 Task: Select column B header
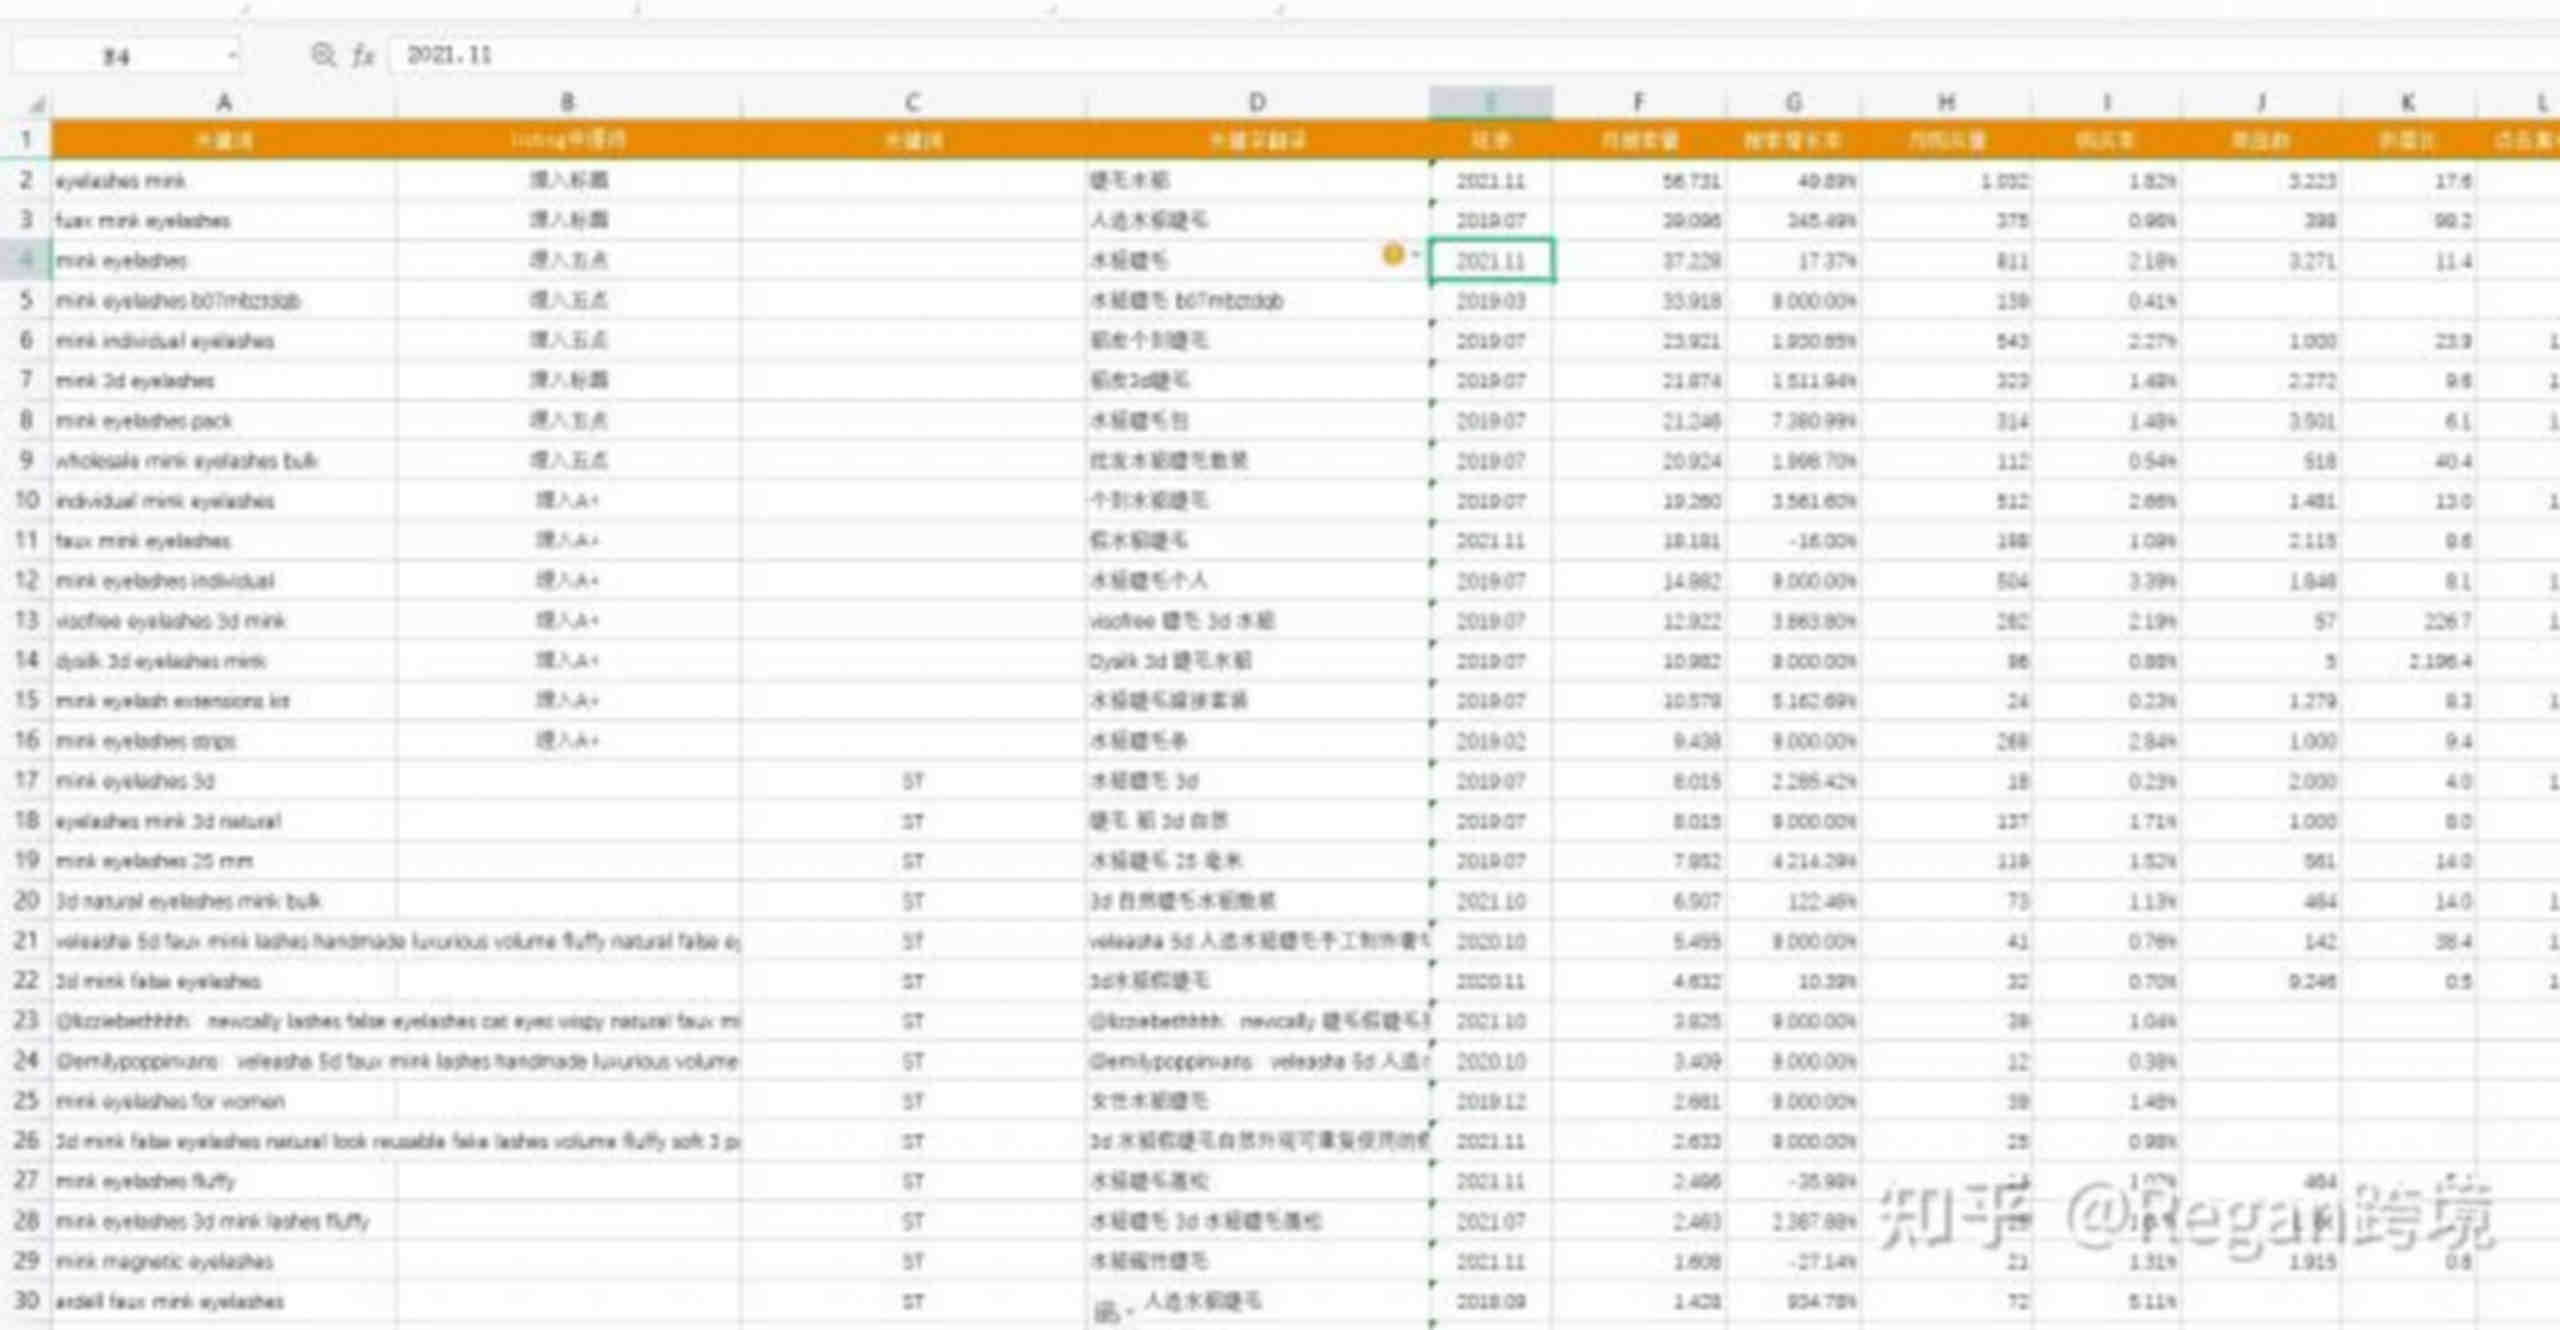568,102
